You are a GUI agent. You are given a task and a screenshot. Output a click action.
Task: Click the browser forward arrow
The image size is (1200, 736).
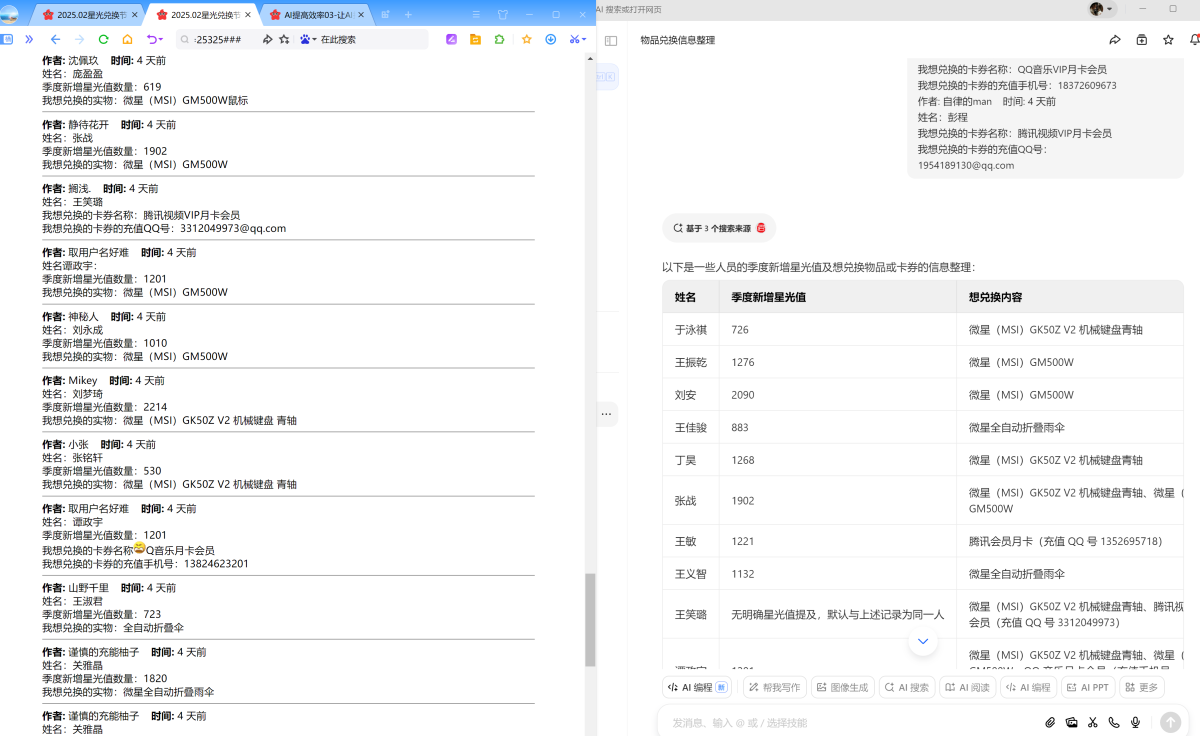79,39
